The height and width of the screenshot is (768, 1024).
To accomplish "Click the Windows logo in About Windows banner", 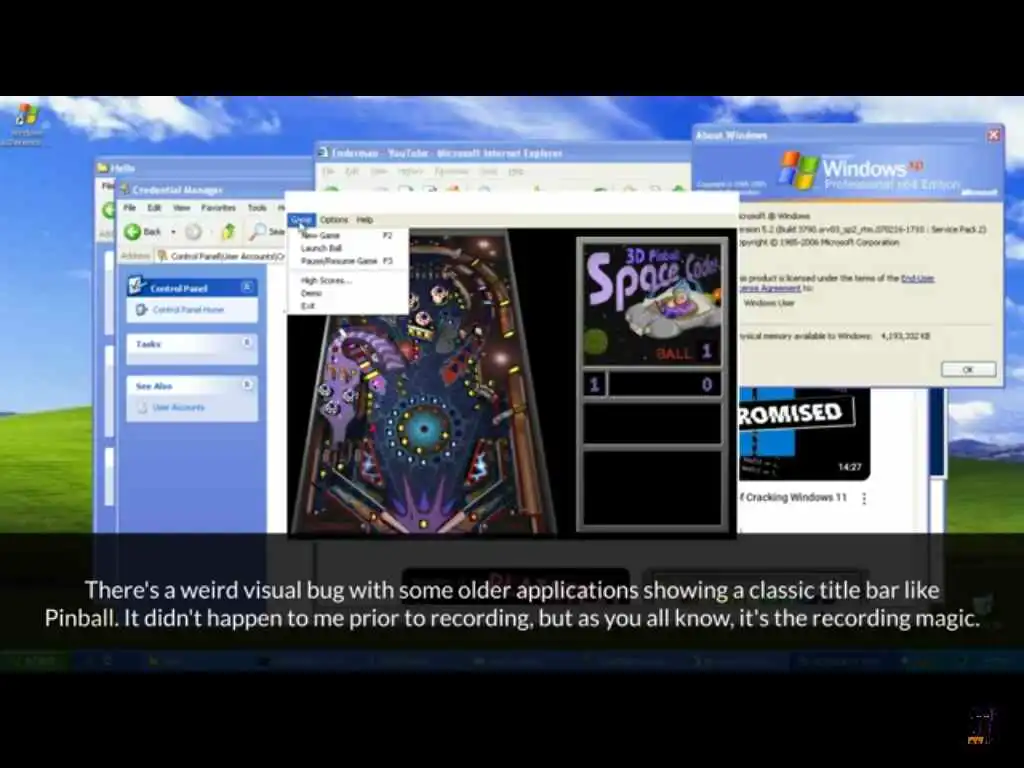I will coord(798,170).
